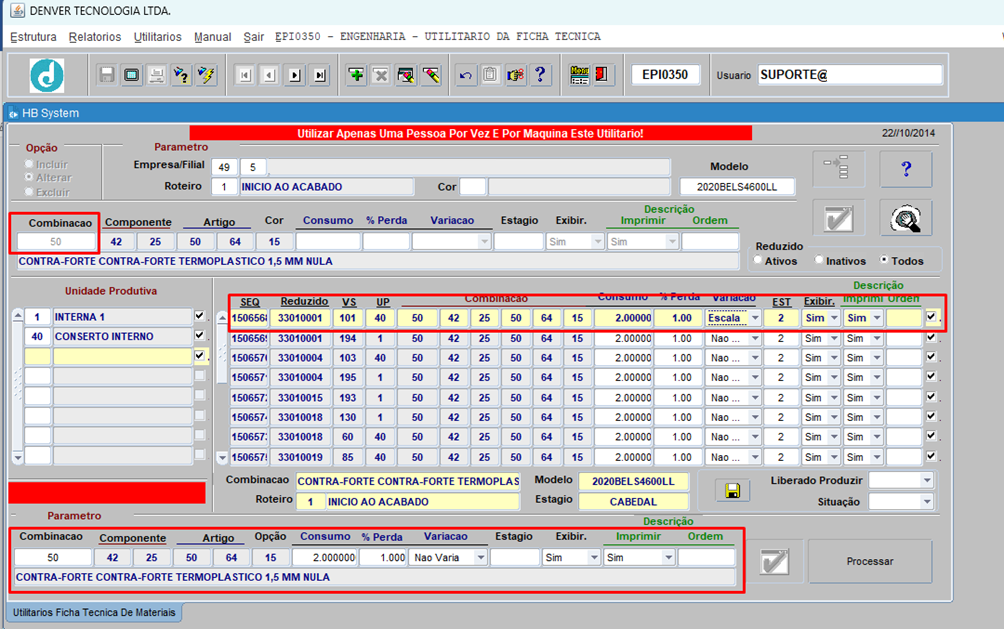Viewport: 1004px width, 629px height.
Task: Click the clear field eraser icon
Action: (431, 75)
